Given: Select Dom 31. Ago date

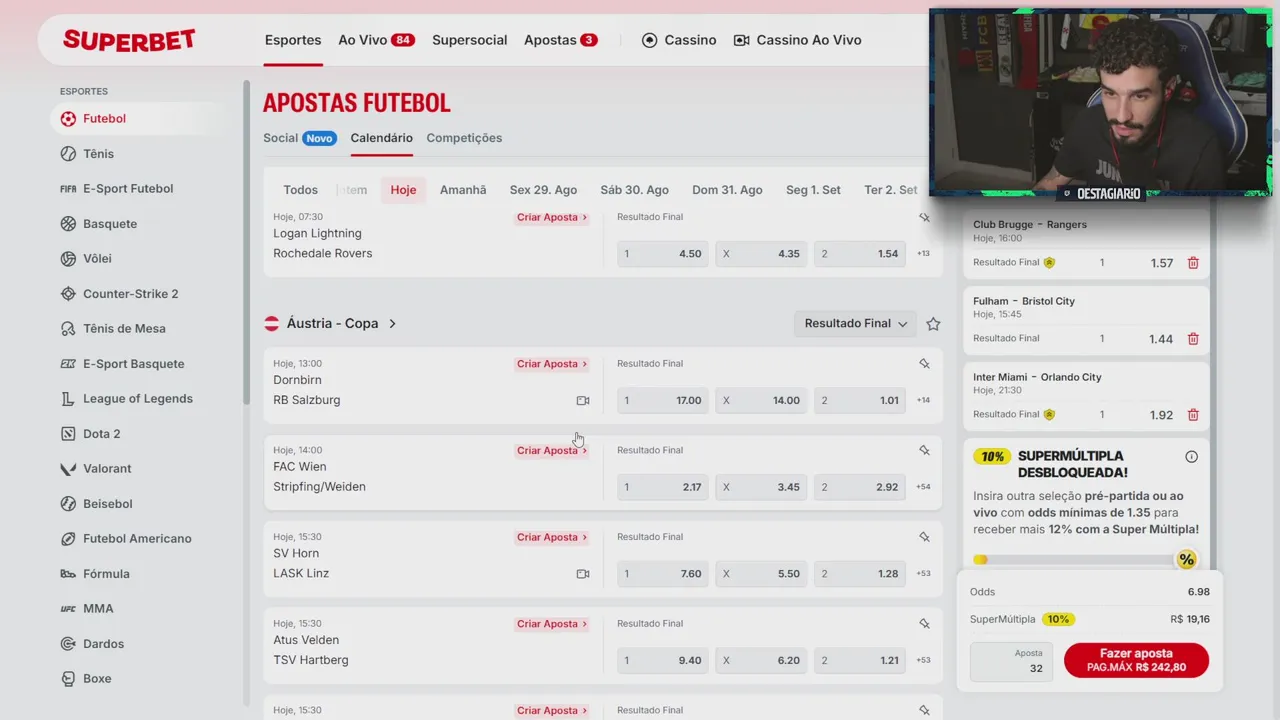Looking at the screenshot, I should tap(727, 190).
